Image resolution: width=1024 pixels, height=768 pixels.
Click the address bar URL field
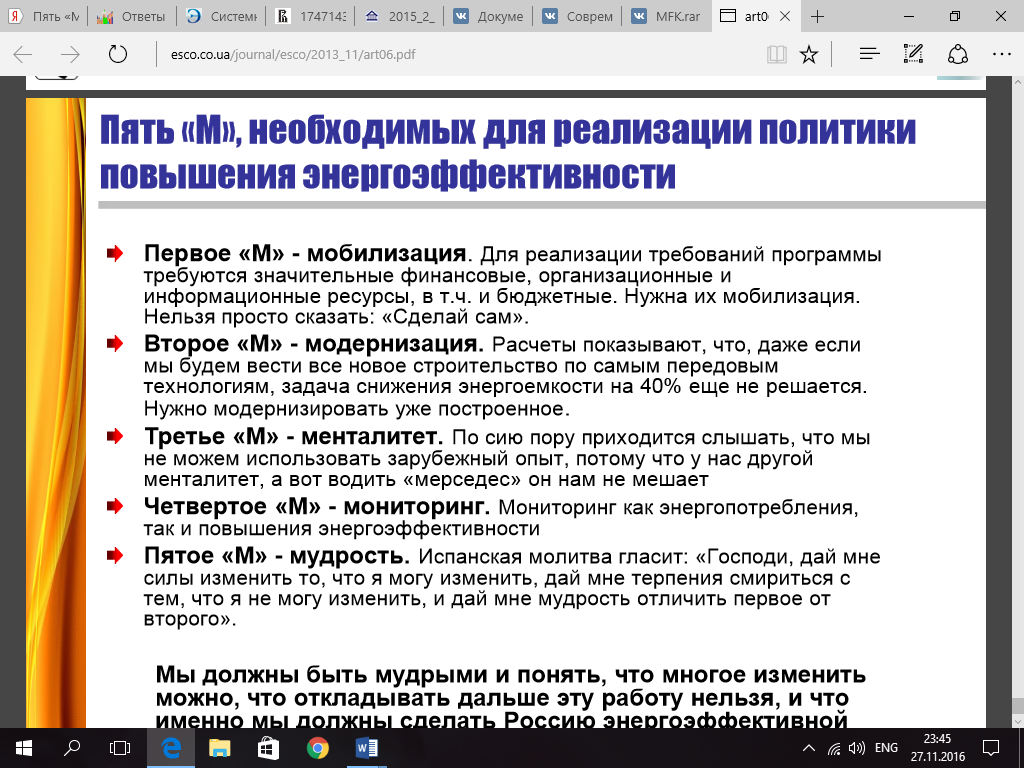(457, 54)
